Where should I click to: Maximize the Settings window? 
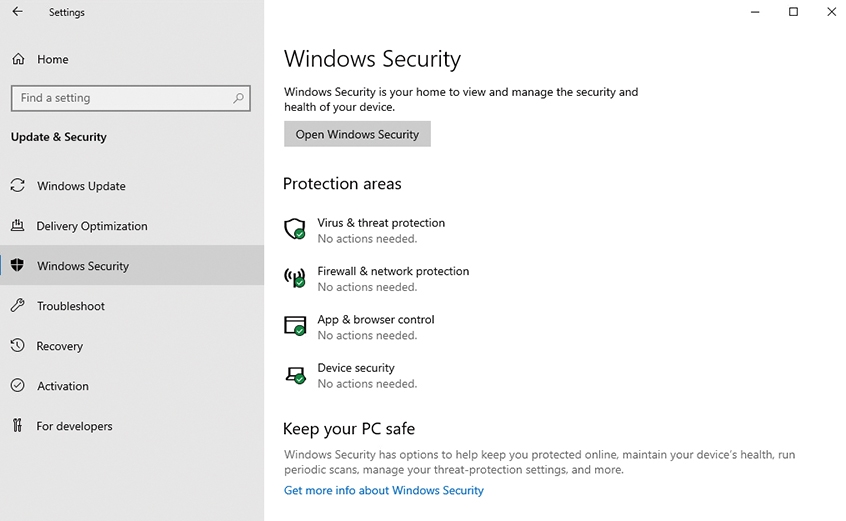[x=793, y=11]
